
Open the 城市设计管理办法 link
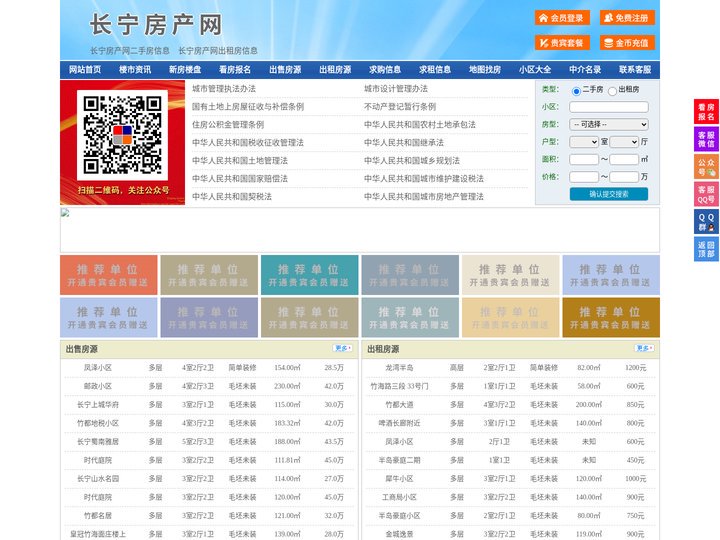coord(396,89)
